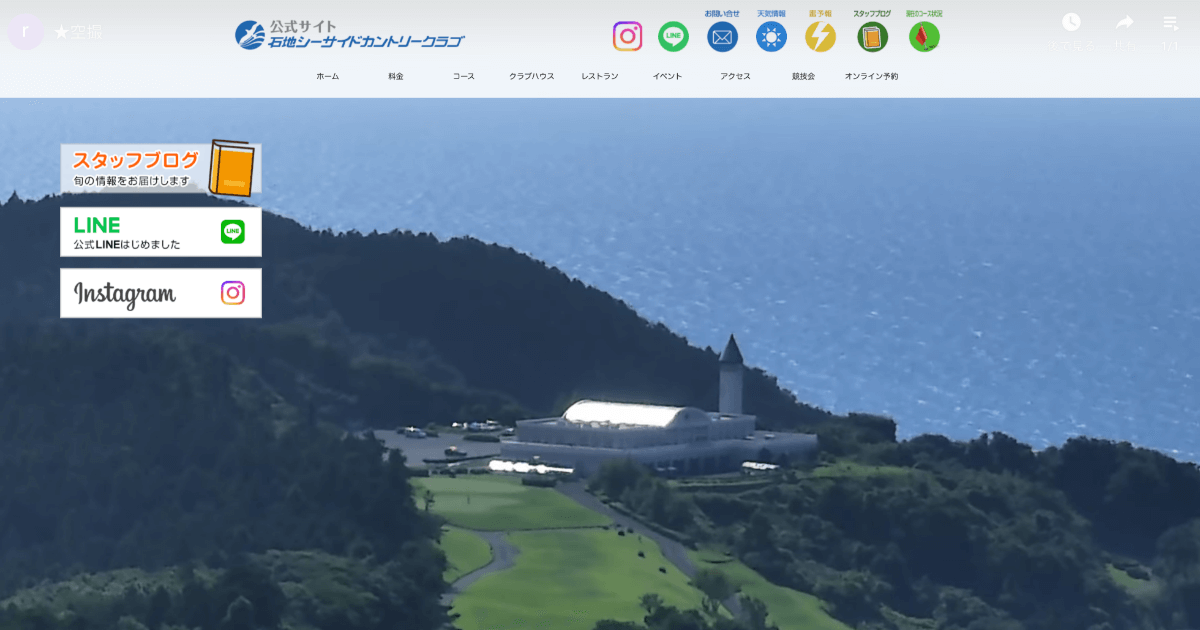Click the ★空撮 video title

click(77, 32)
